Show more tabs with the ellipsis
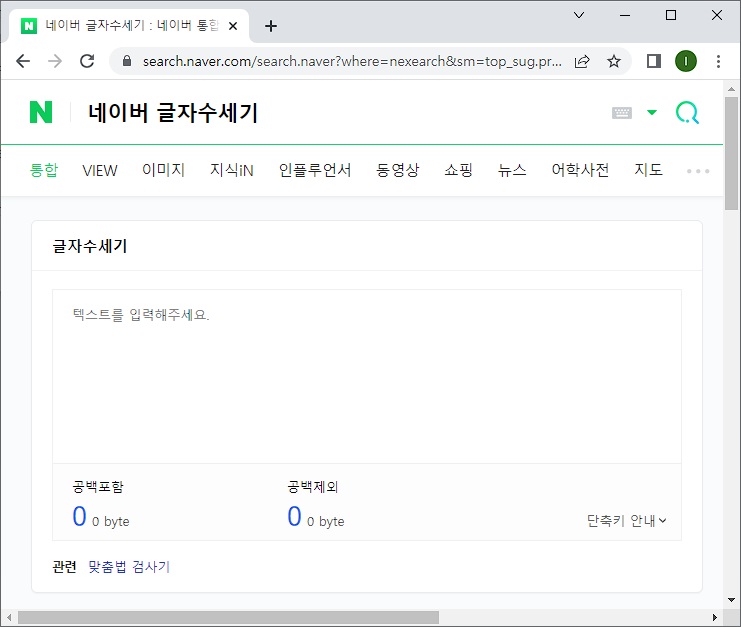The height and width of the screenshot is (627, 741). pos(698,171)
